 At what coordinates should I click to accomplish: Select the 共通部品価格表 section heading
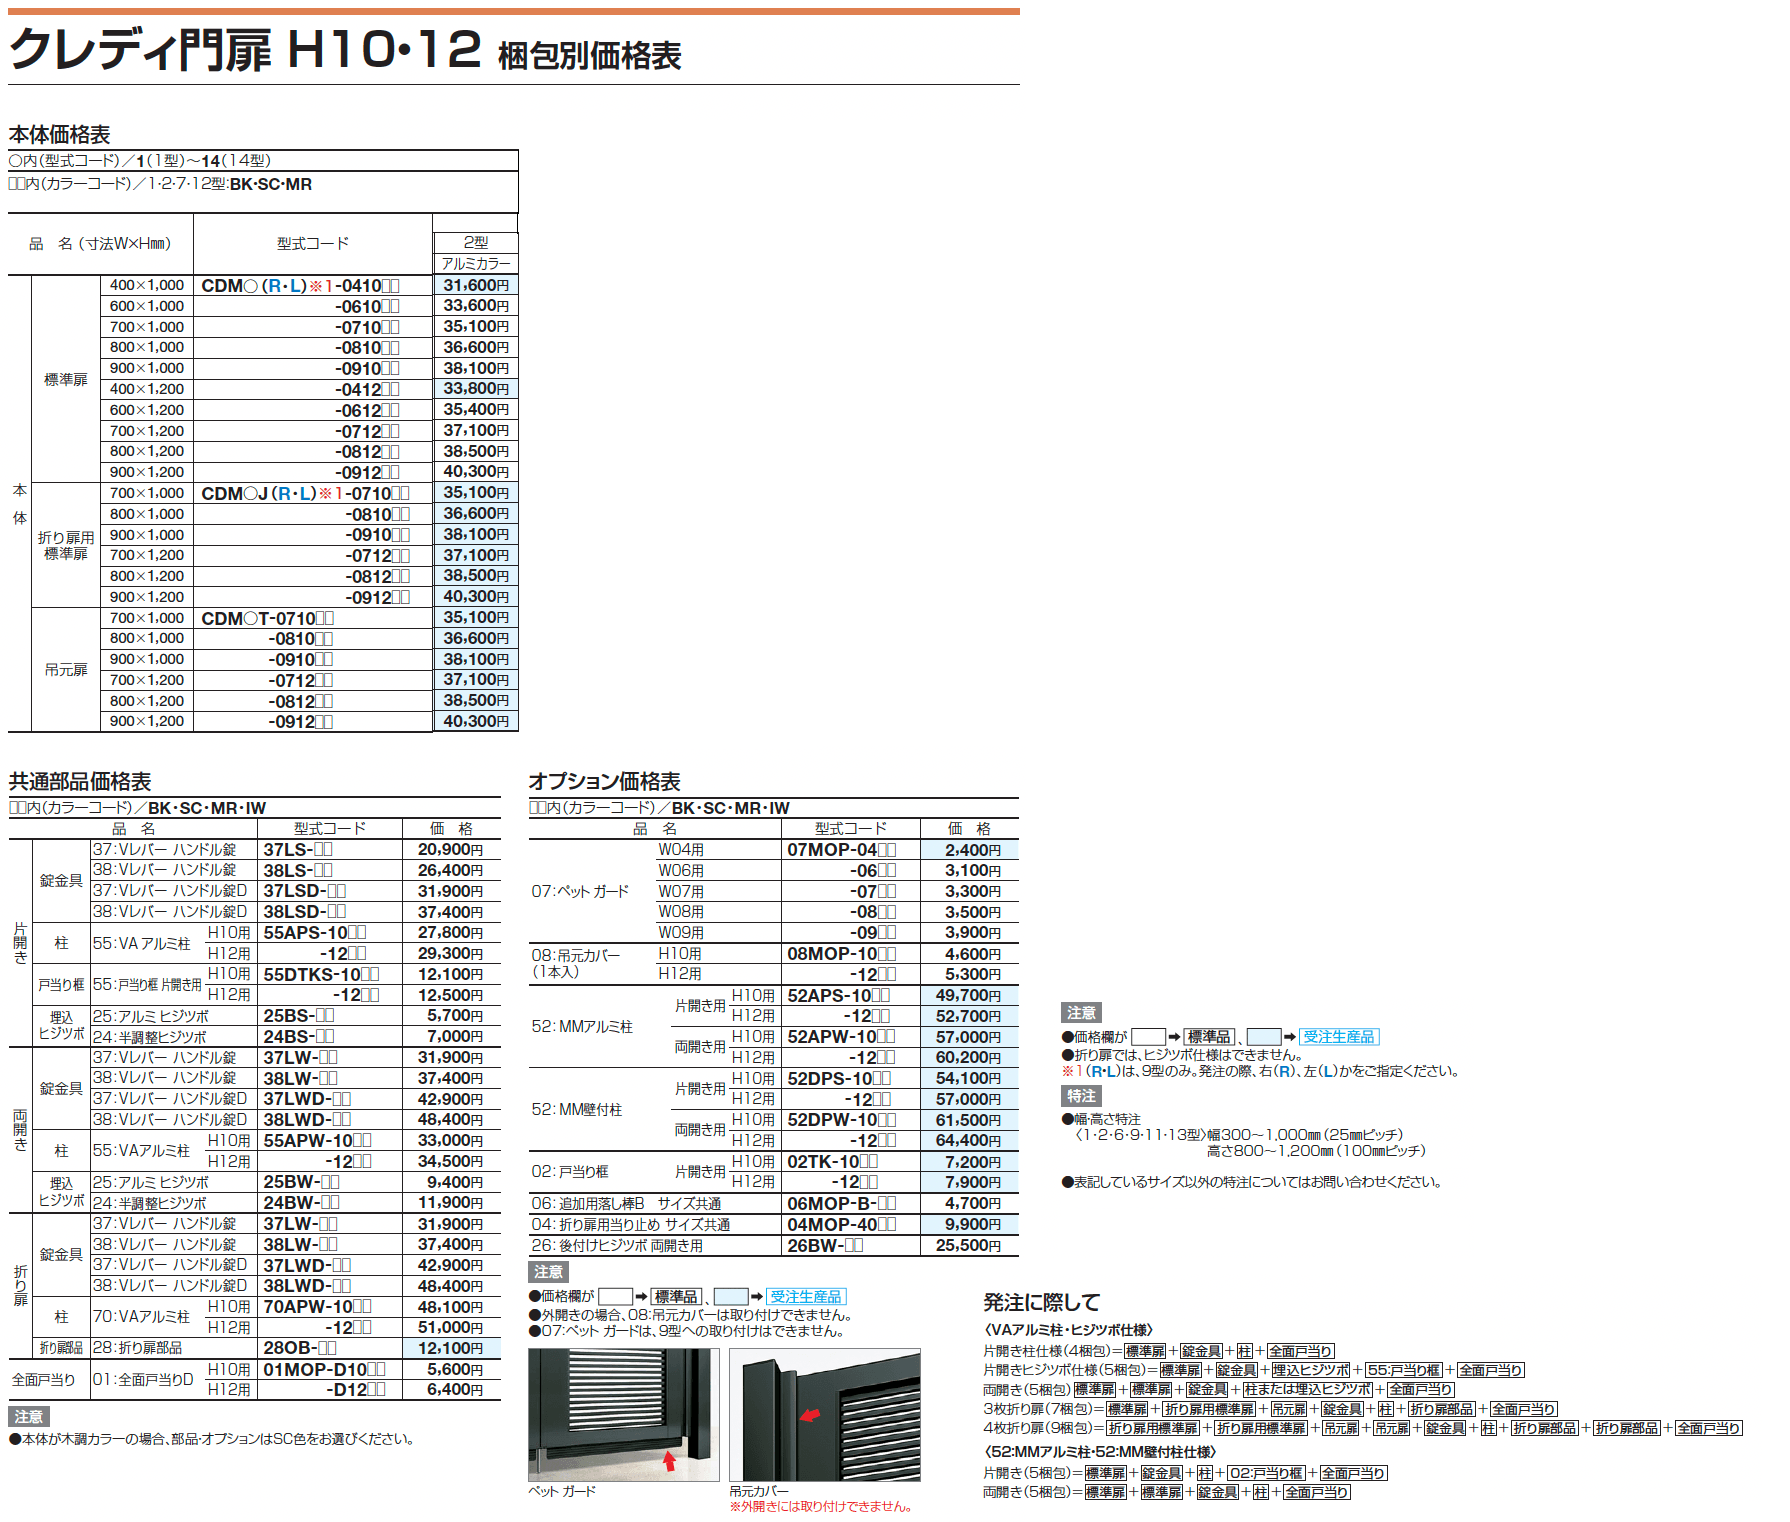point(80,781)
